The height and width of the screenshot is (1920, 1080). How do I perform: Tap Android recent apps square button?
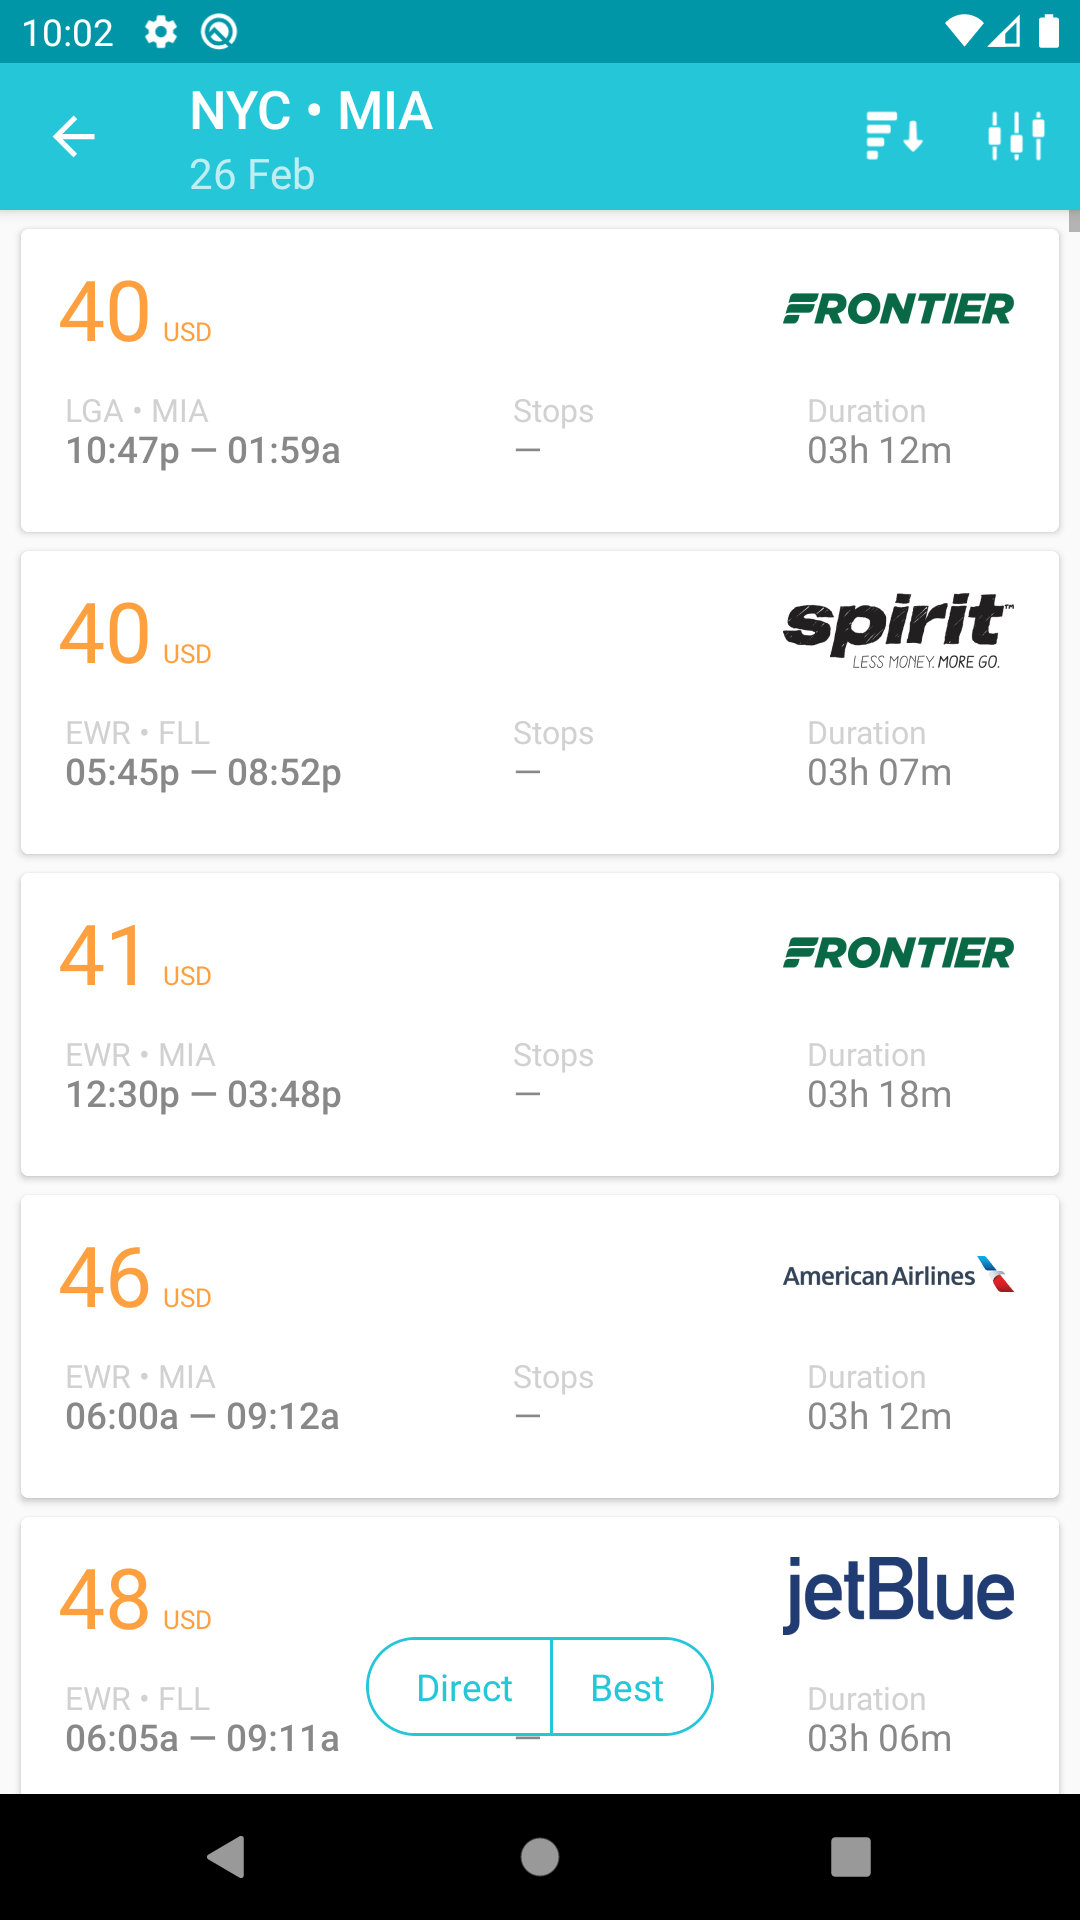(851, 1857)
